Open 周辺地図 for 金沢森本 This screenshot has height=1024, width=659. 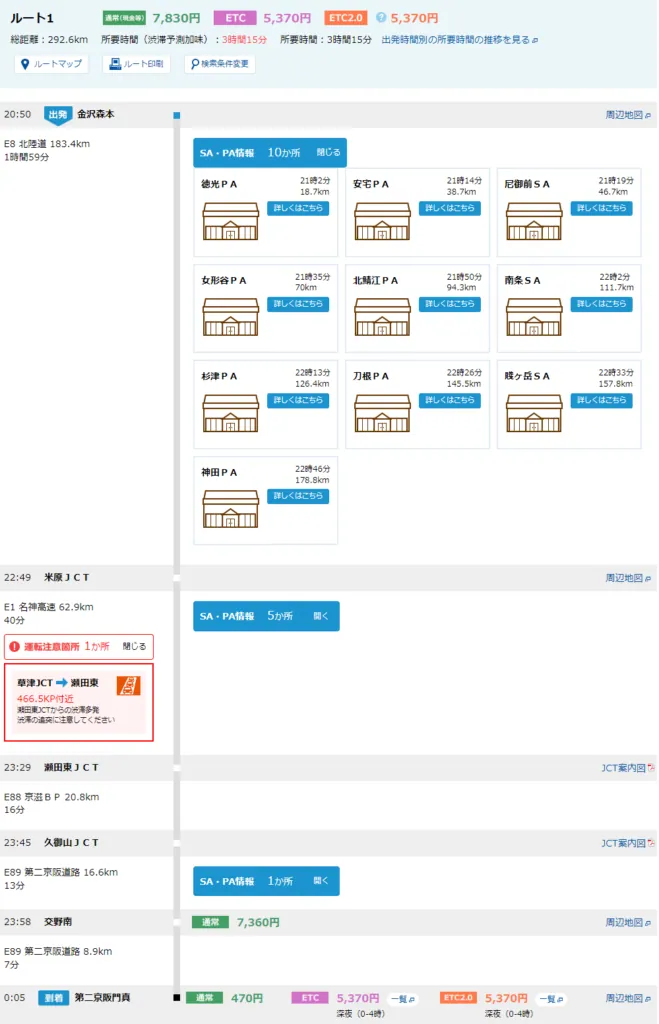[628, 115]
